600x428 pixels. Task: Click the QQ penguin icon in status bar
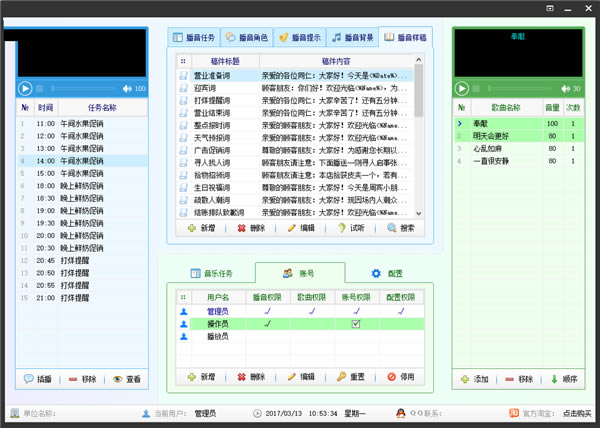(401, 413)
